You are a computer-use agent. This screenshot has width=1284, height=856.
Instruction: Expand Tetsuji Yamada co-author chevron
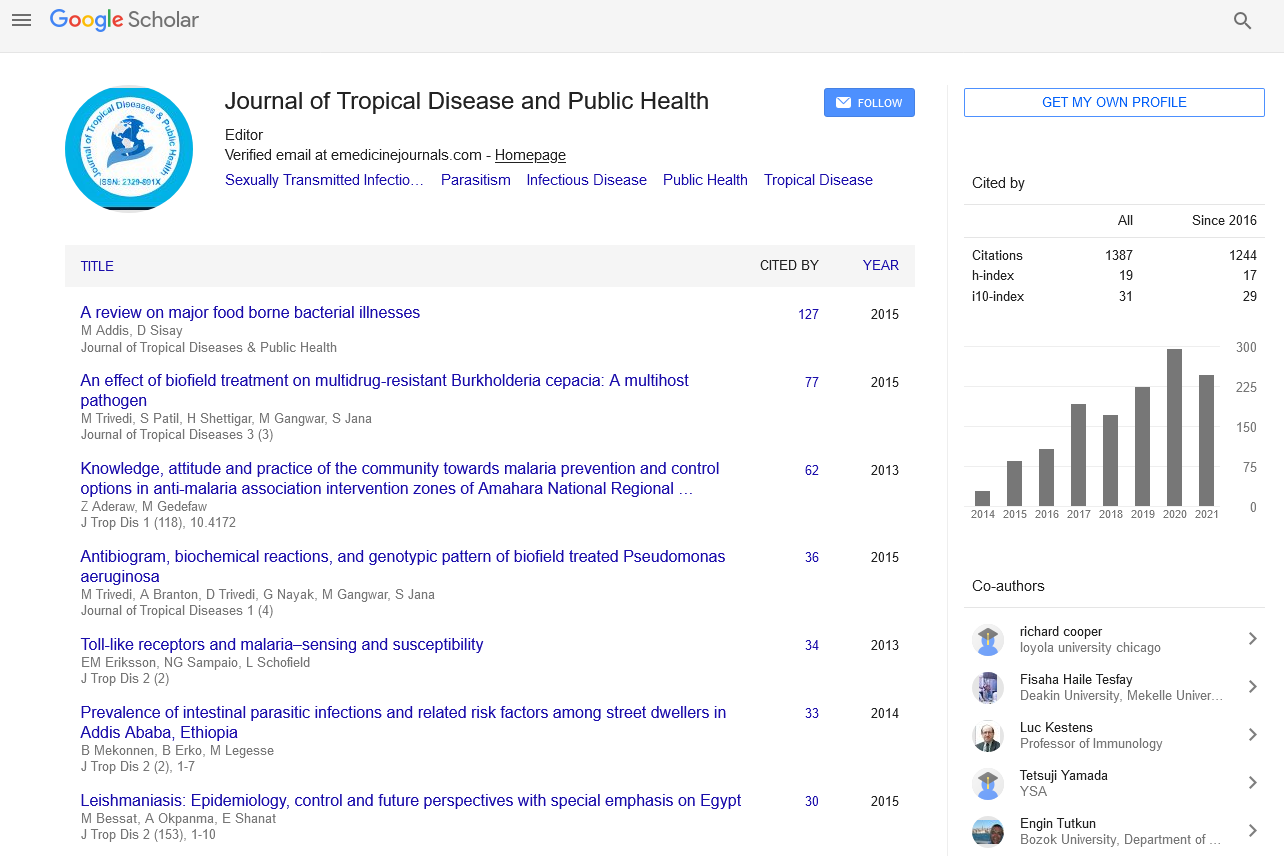click(1252, 783)
